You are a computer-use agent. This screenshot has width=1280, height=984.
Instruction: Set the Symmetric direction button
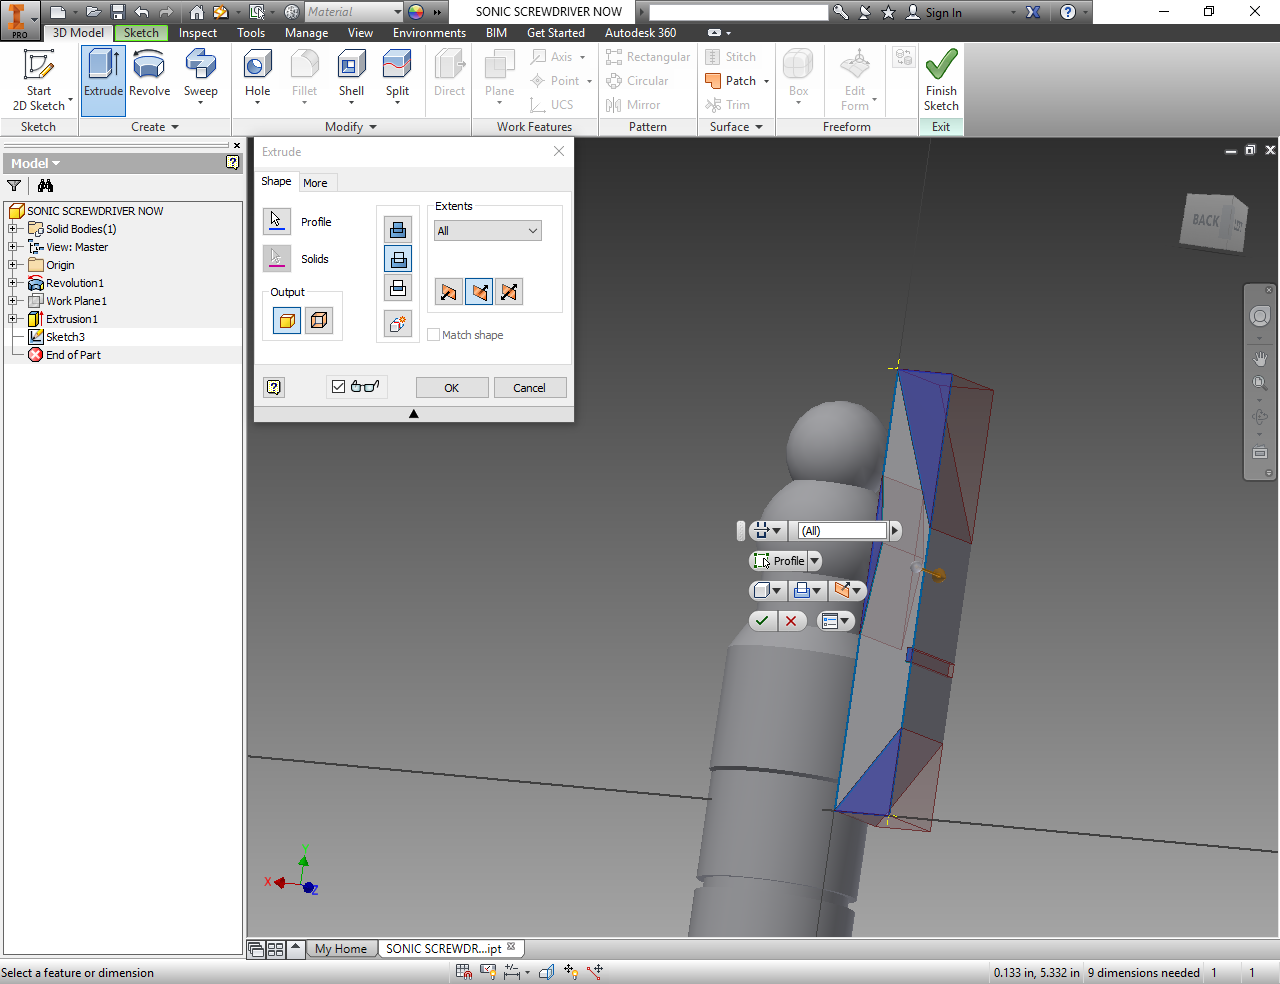tap(509, 292)
